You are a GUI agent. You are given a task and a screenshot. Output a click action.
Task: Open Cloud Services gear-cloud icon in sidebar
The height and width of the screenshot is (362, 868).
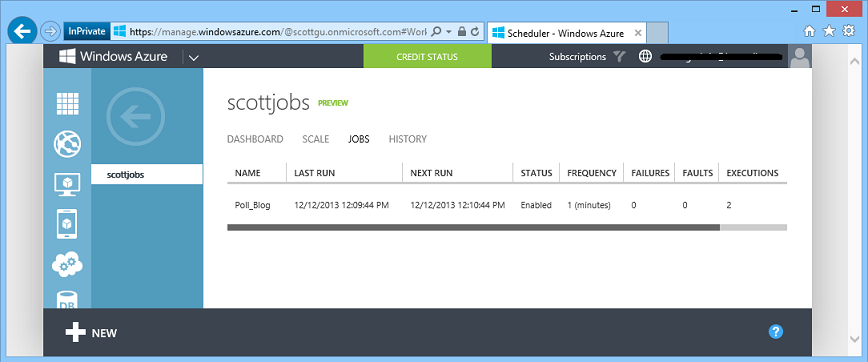[x=68, y=265]
